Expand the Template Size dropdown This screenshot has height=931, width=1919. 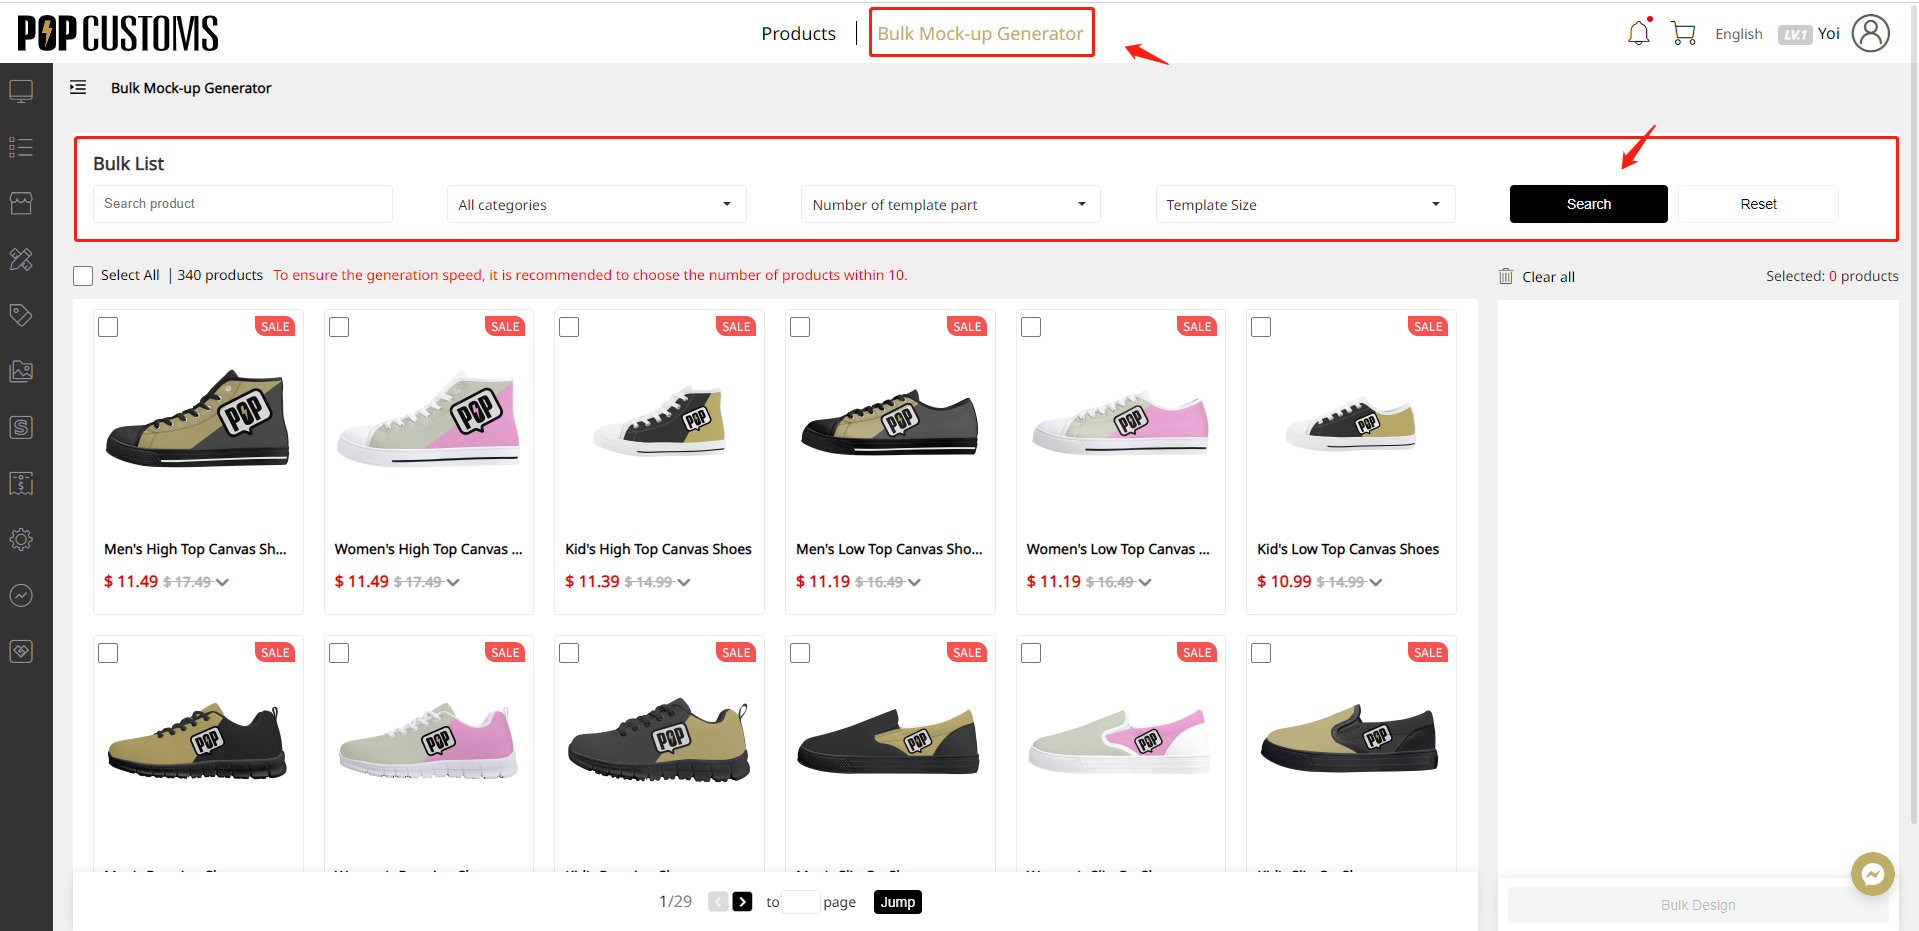click(x=1304, y=204)
